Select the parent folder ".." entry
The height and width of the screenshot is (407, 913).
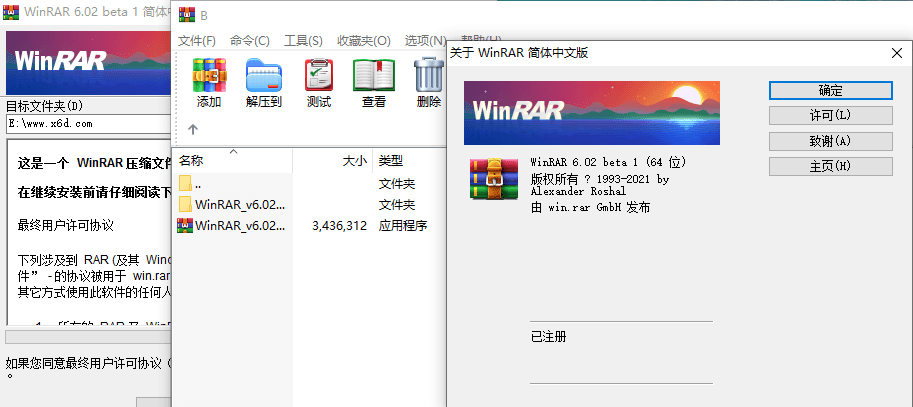tap(197, 184)
